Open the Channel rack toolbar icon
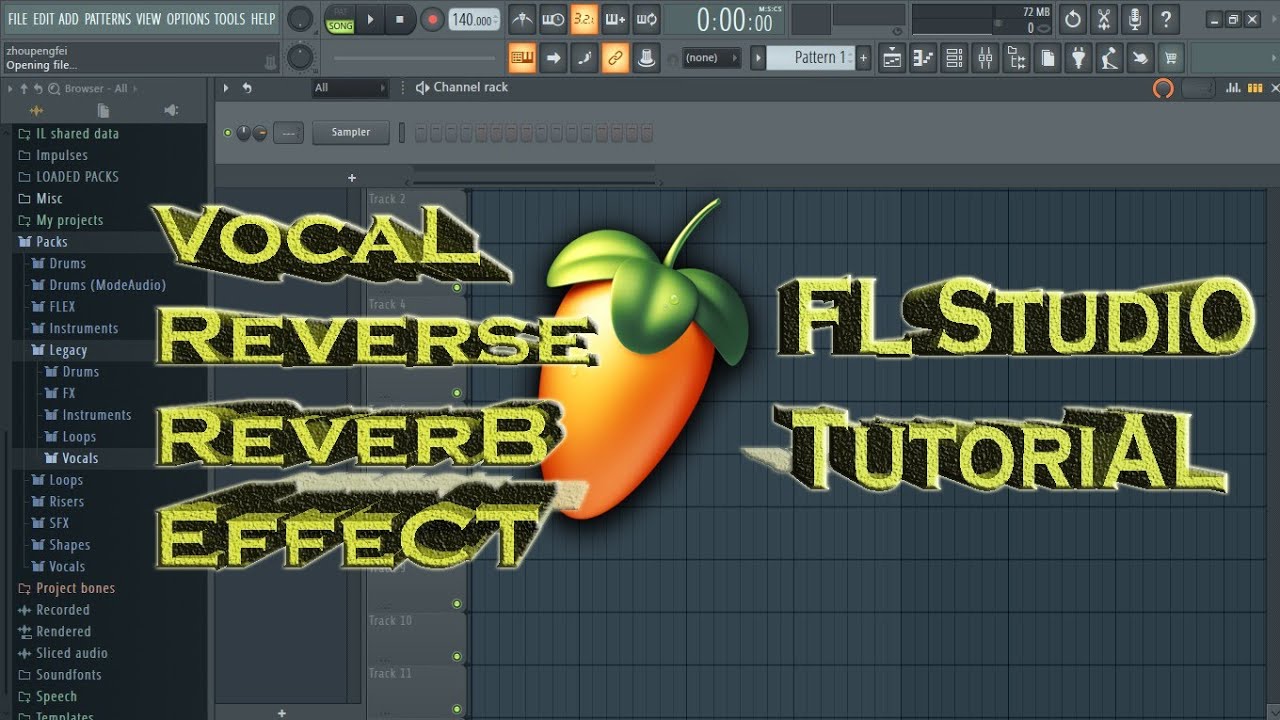 point(954,58)
